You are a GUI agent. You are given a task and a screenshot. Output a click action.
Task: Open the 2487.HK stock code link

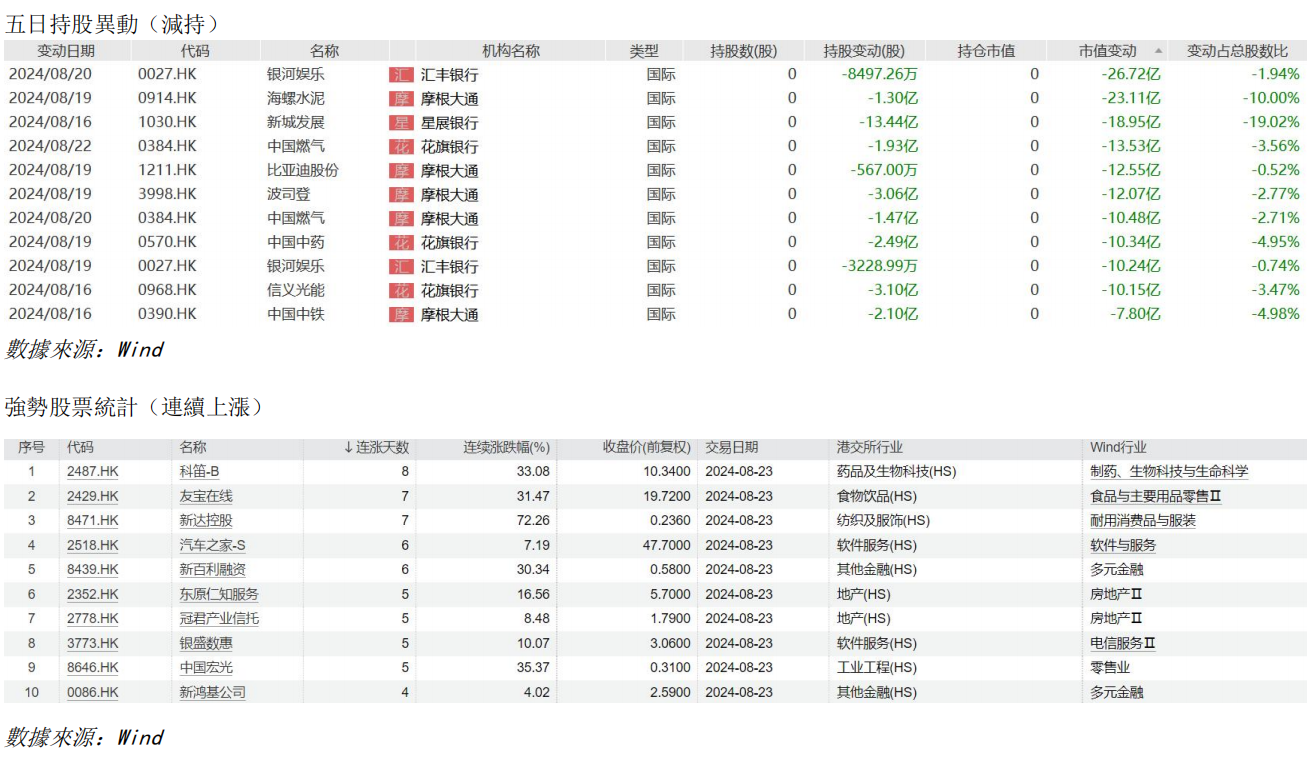coord(92,472)
